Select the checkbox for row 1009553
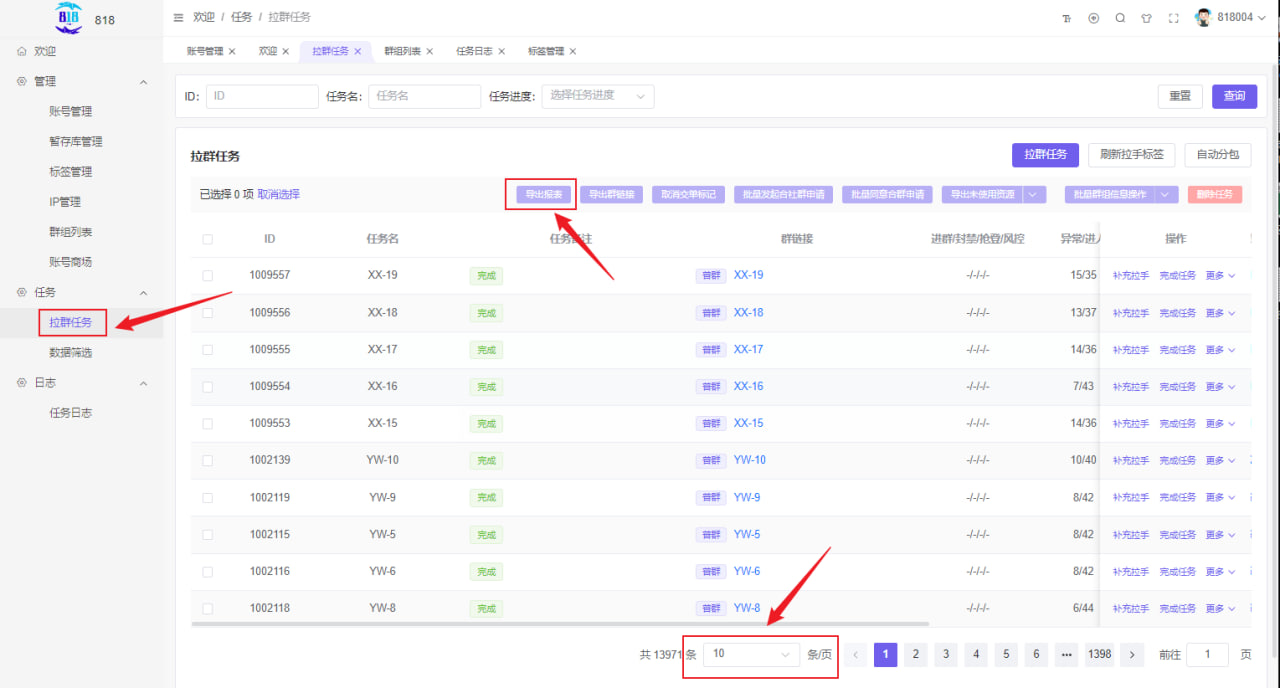 [x=208, y=423]
